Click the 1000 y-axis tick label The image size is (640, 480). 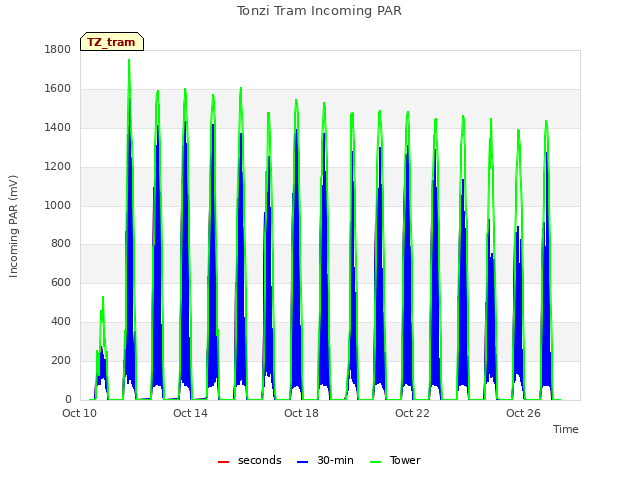point(58,205)
